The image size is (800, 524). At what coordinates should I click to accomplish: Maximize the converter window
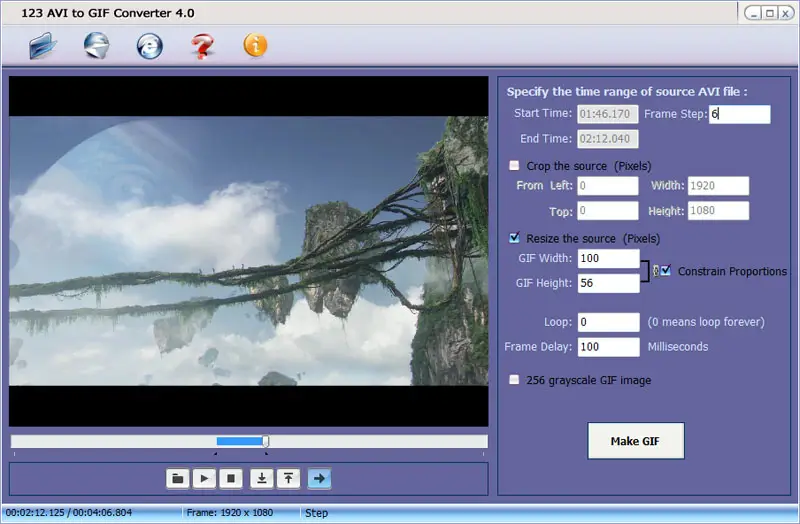coord(770,13)
